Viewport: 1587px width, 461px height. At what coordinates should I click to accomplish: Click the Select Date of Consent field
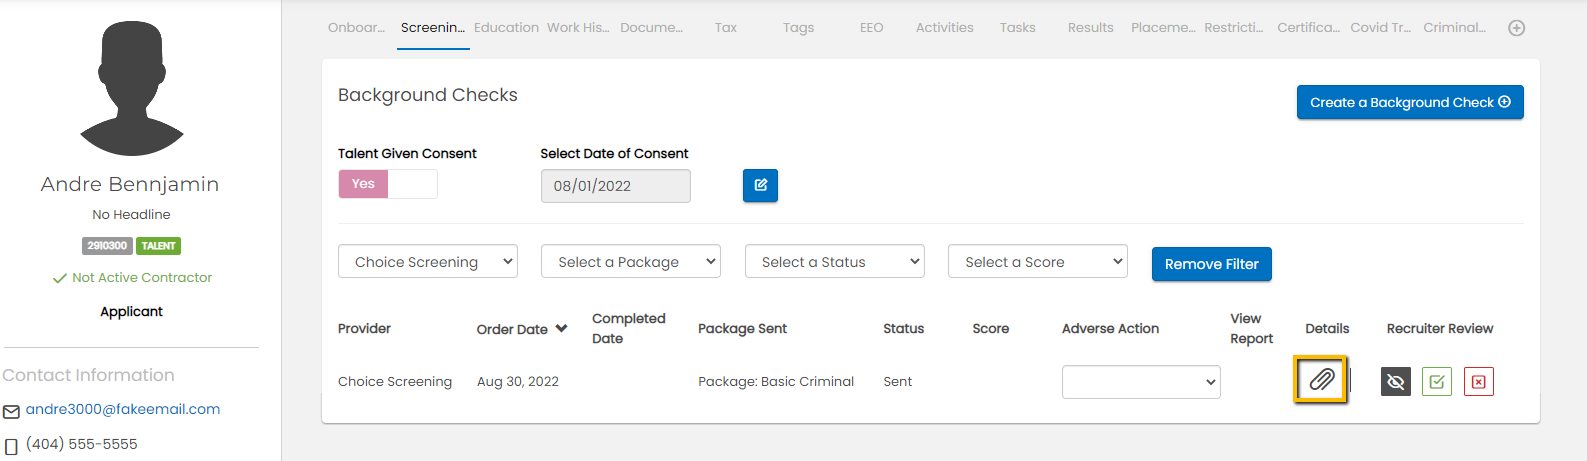point(615,186)
